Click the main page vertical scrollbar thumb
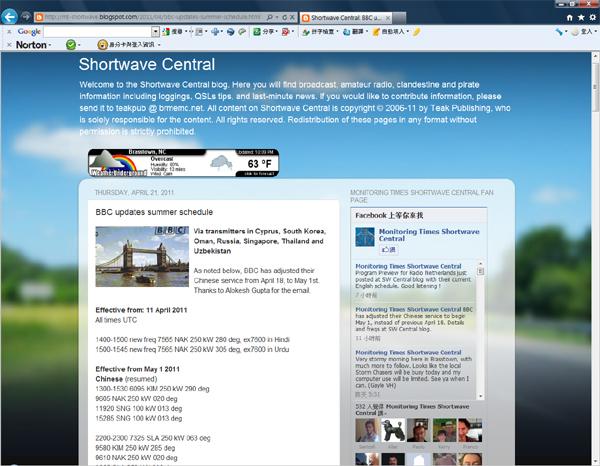Screen dimensions: 600x466 (x=595, y=87)
